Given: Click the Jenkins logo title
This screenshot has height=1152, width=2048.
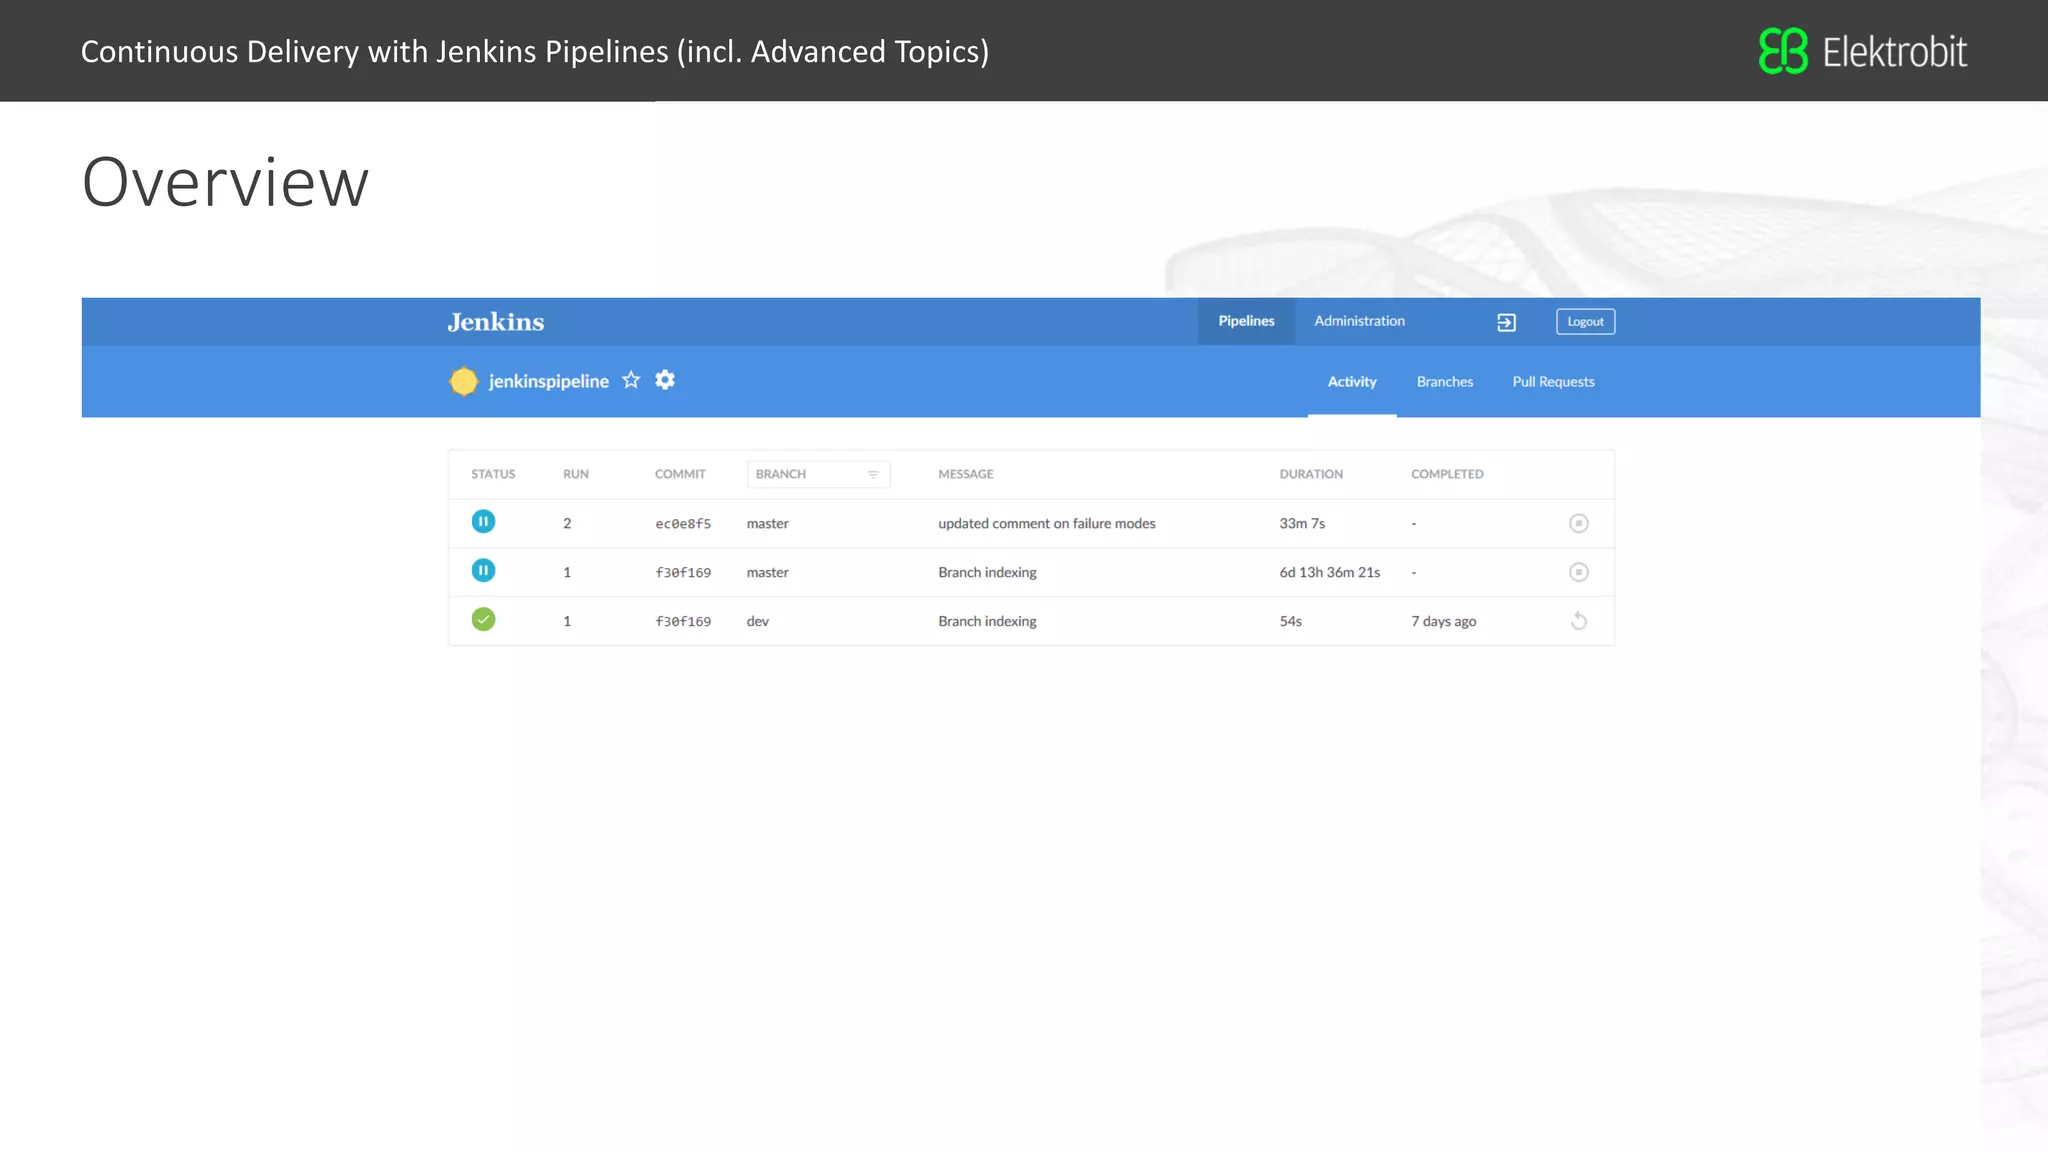Looking at the screenshot, I should [x=496, y=322].
